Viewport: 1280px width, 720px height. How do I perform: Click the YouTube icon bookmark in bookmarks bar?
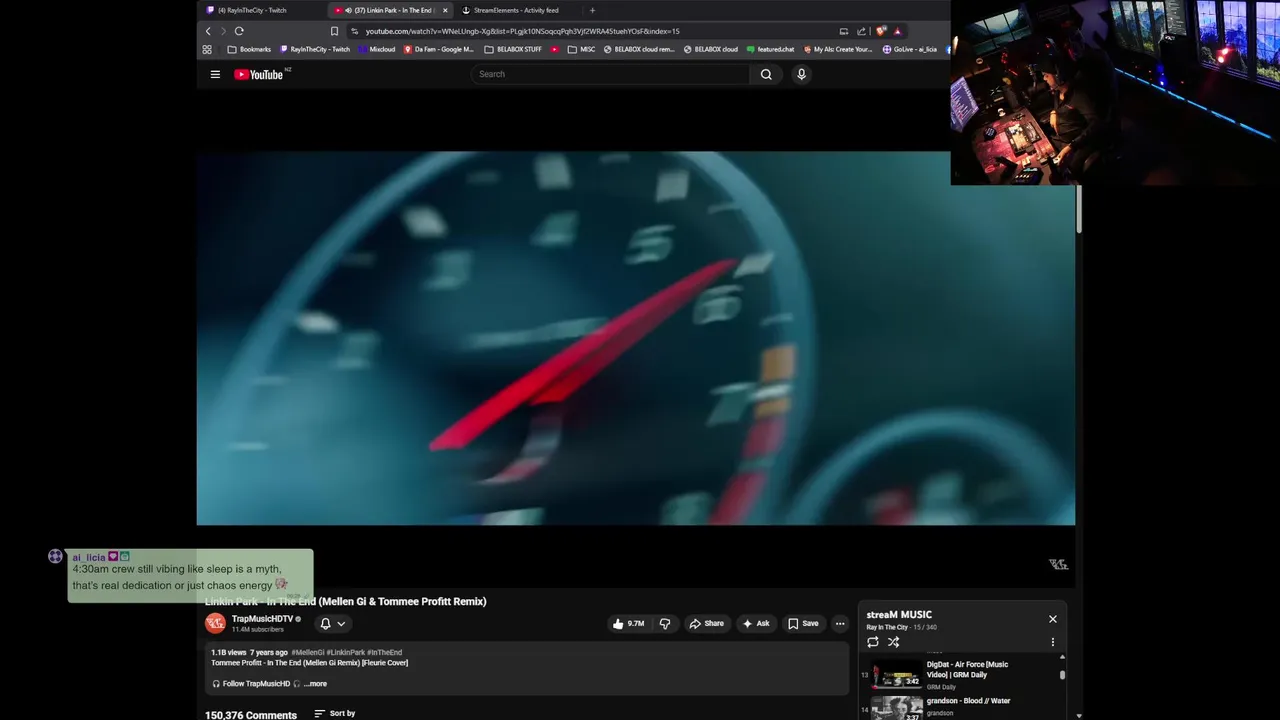click(x=554, y=49)
